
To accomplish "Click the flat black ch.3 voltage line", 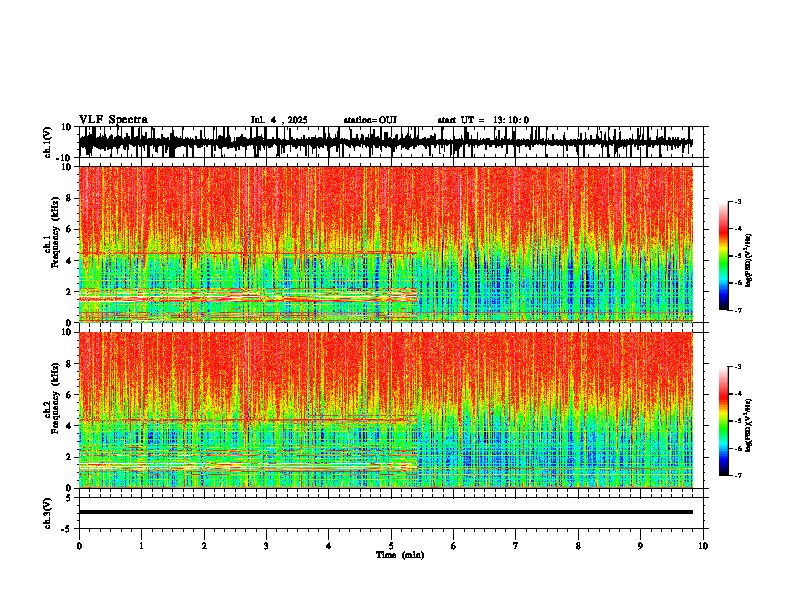I will (385, 512).
